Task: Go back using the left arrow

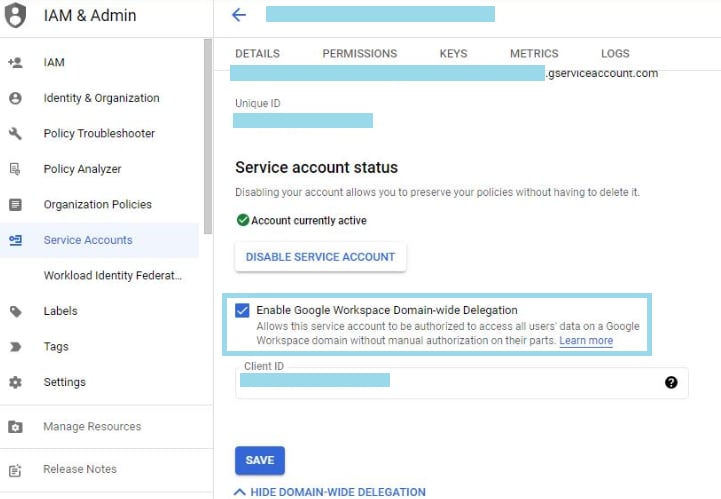Action: click(x=239, y=15)
